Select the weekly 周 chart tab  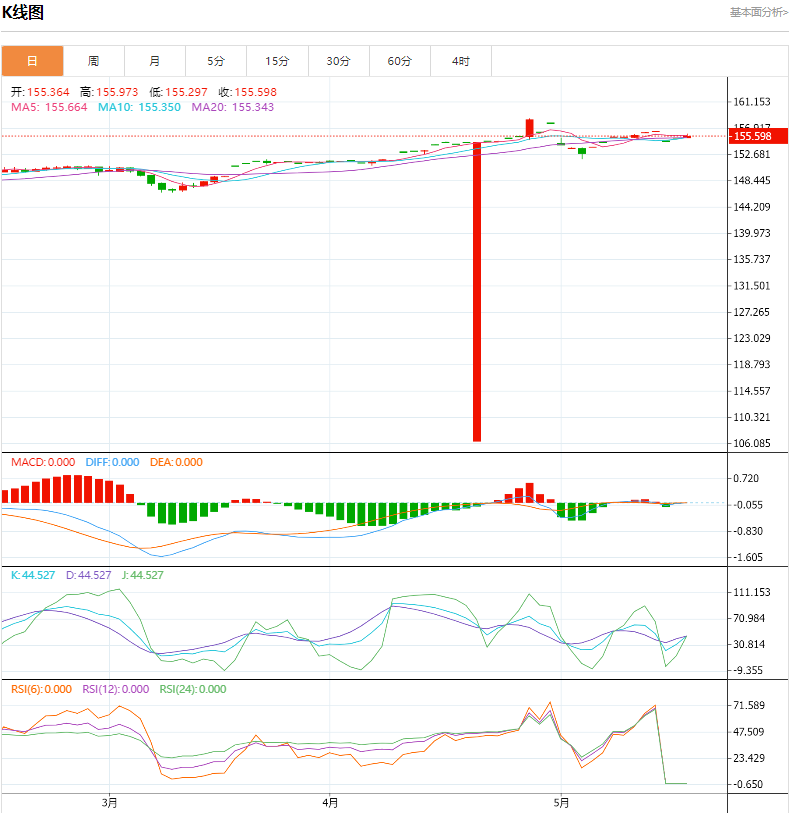[93, 61]
